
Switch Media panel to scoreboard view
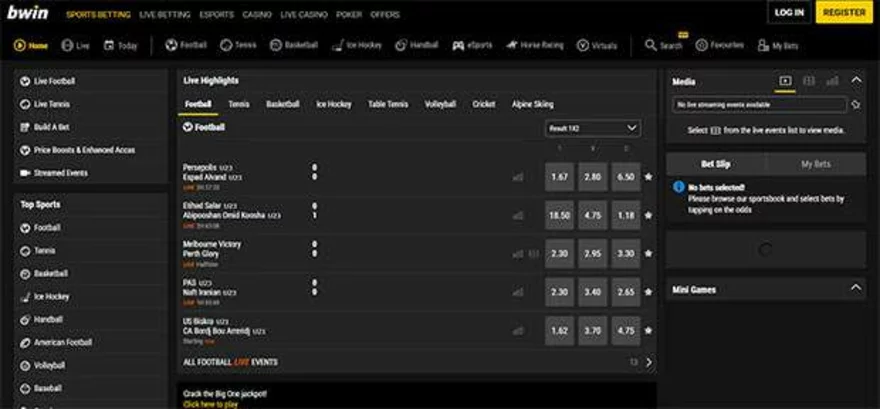pos(809,81)
